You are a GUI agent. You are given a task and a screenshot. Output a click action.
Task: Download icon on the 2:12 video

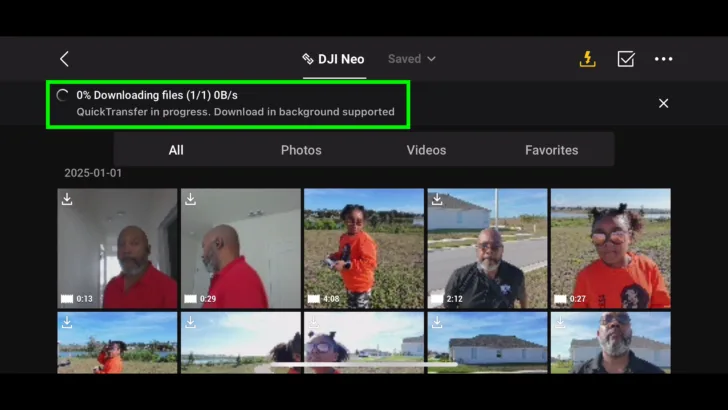[x=437, y=199]
